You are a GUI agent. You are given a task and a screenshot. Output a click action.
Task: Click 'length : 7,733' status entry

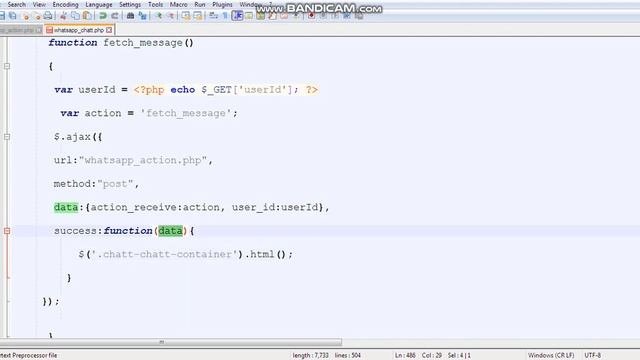click(311, 355)
